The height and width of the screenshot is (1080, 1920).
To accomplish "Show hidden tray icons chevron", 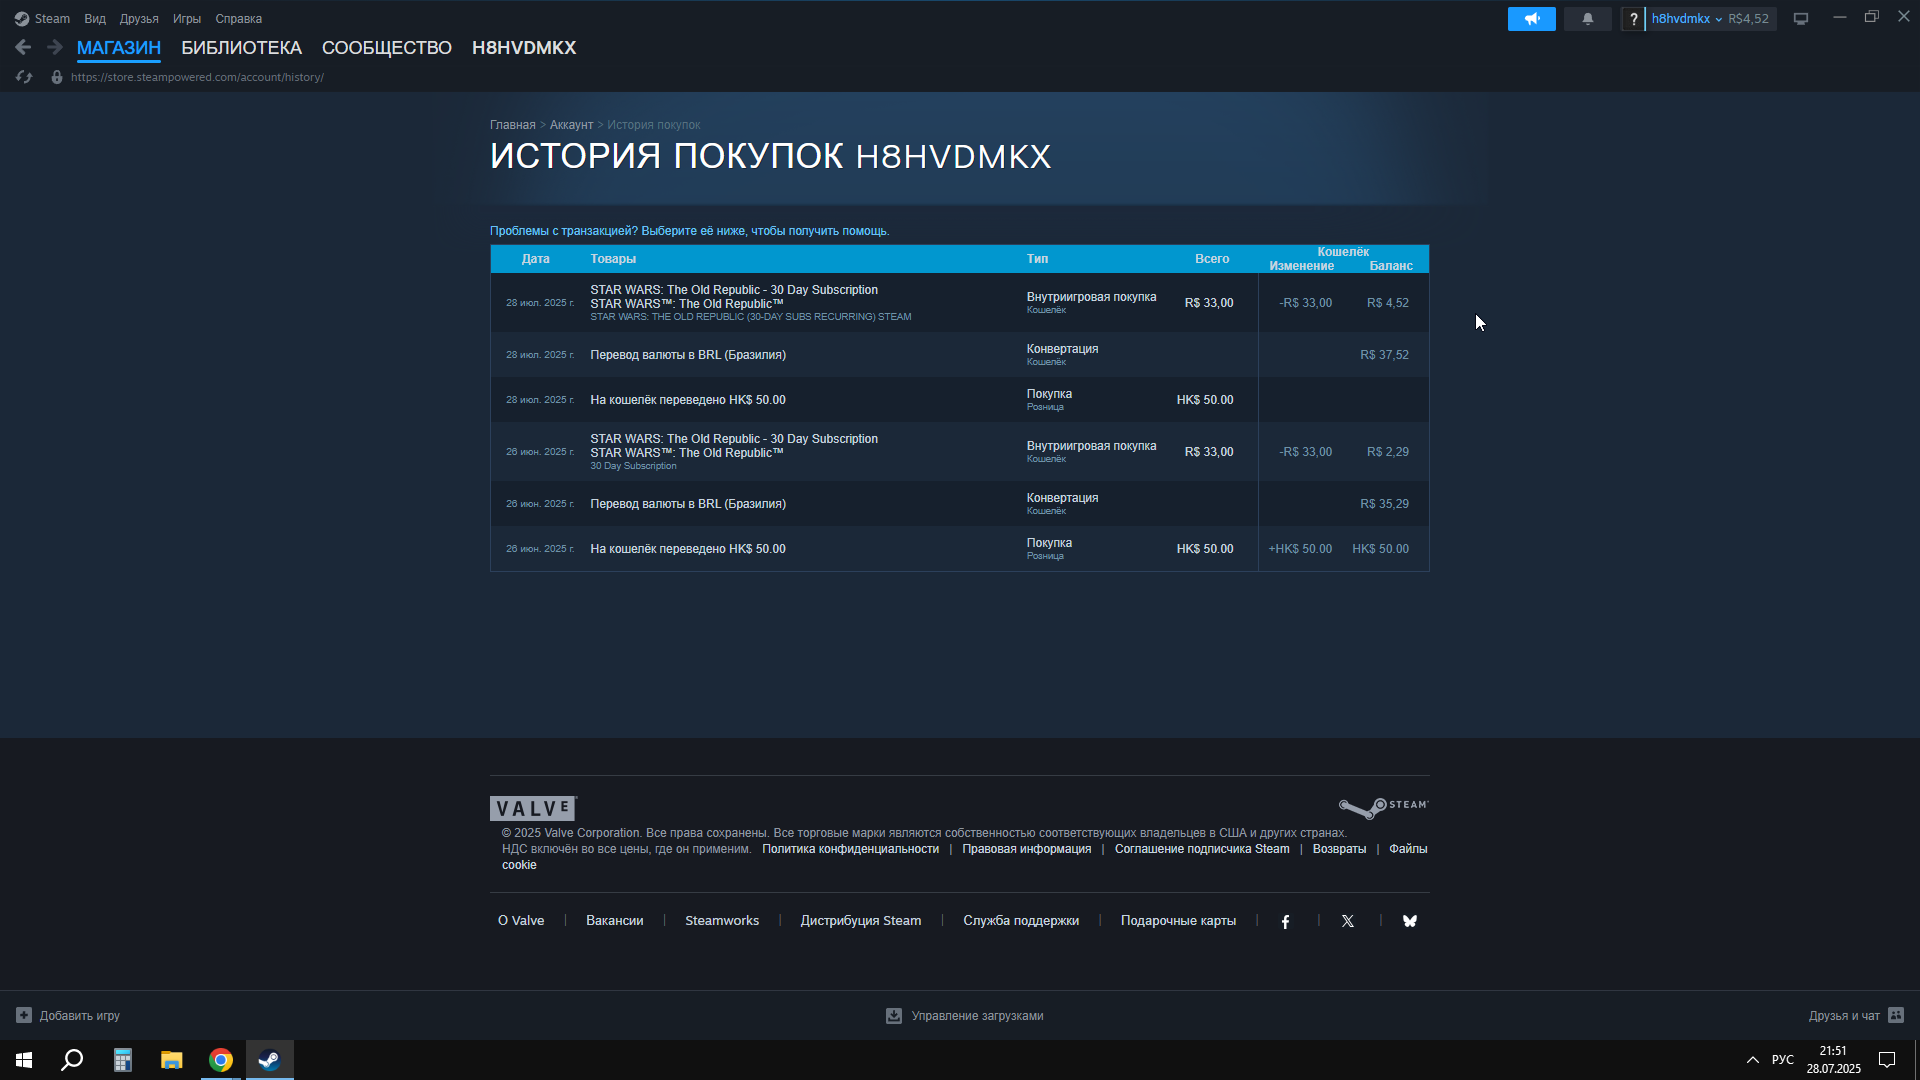I will (x=1752, y=1060).
